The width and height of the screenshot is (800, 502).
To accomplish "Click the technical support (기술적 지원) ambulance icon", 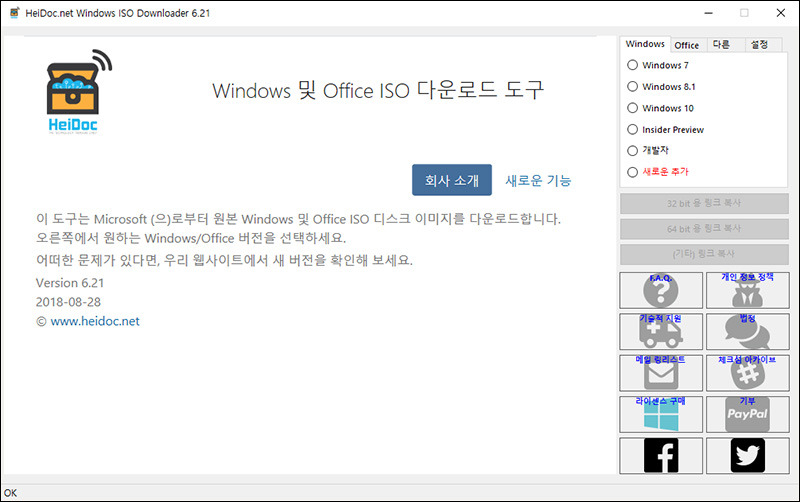I will point(661,332).
